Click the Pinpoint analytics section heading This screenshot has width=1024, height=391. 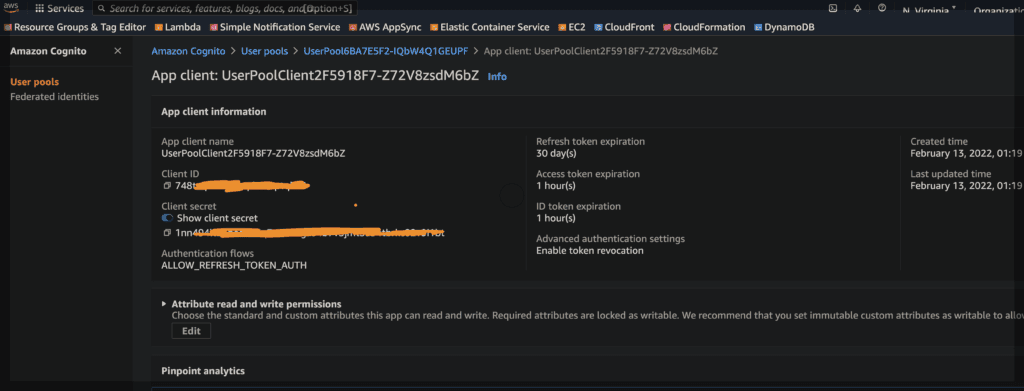click(x=203, y=371)
